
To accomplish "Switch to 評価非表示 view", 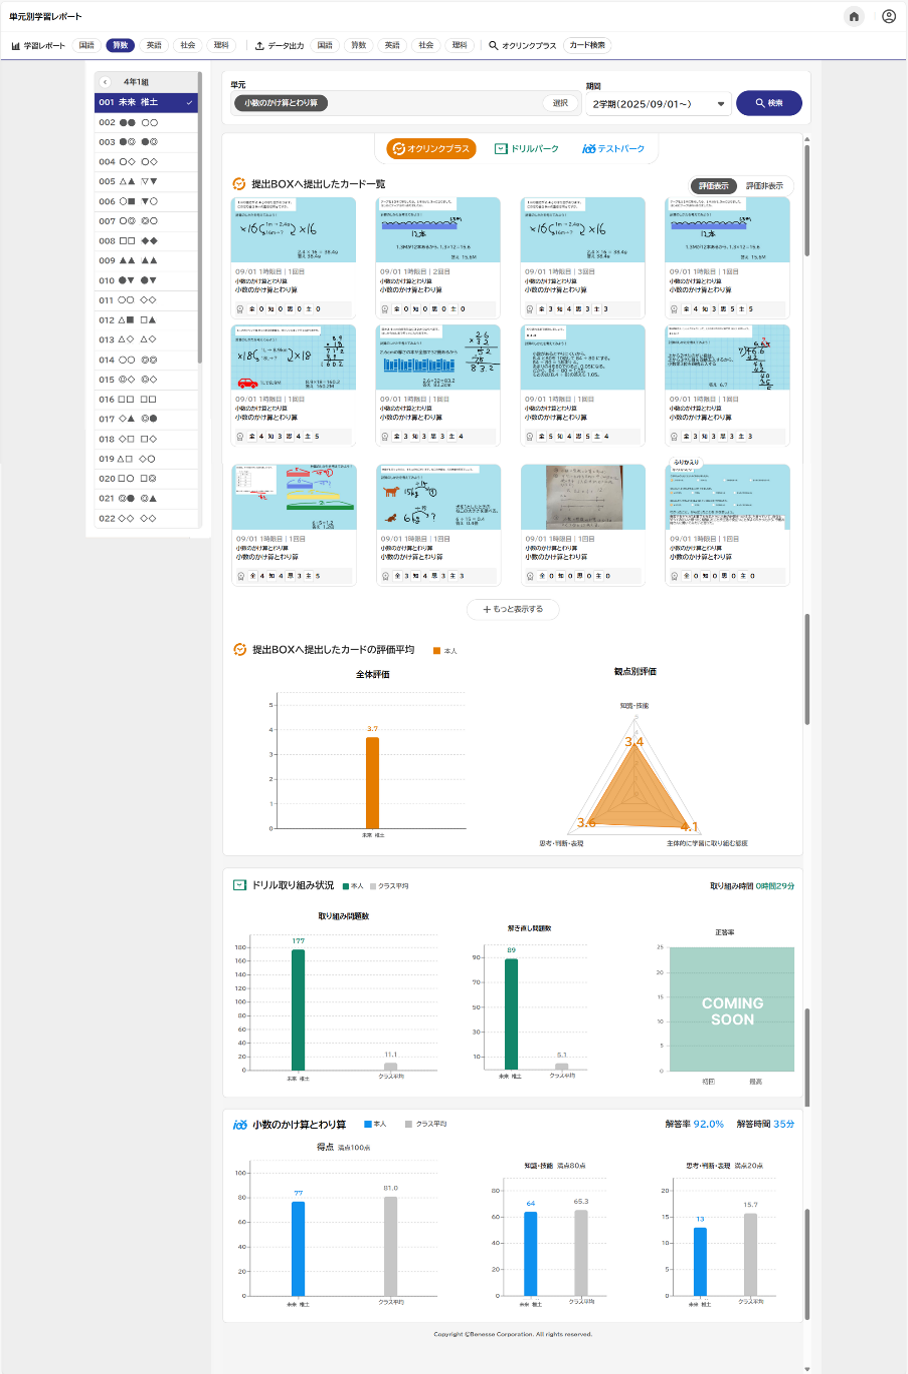I will pos(764,186).
